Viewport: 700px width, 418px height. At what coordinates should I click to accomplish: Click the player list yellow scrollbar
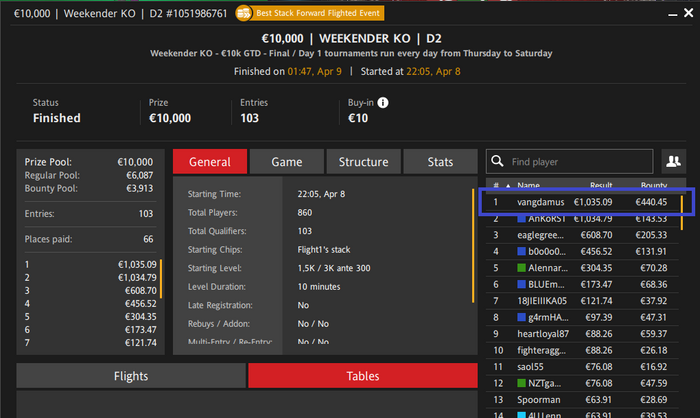pos(682,212)
